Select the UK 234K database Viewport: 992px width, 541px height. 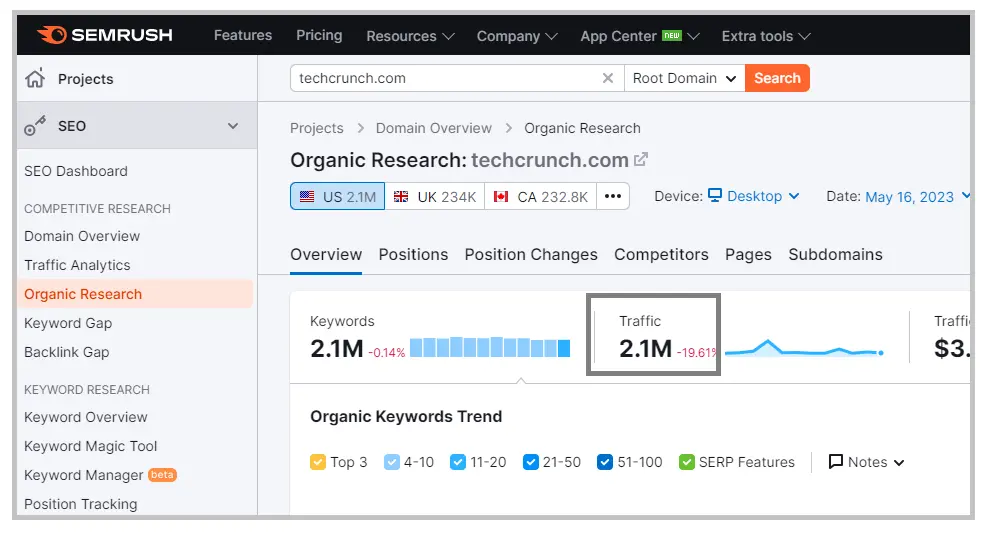click(x=435, y=196)
